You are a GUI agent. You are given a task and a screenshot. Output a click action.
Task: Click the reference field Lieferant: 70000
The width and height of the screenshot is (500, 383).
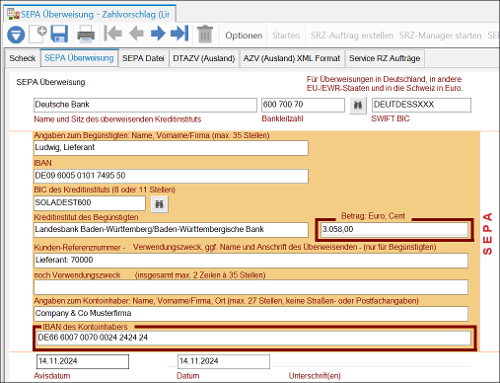[x=251, y=260]
